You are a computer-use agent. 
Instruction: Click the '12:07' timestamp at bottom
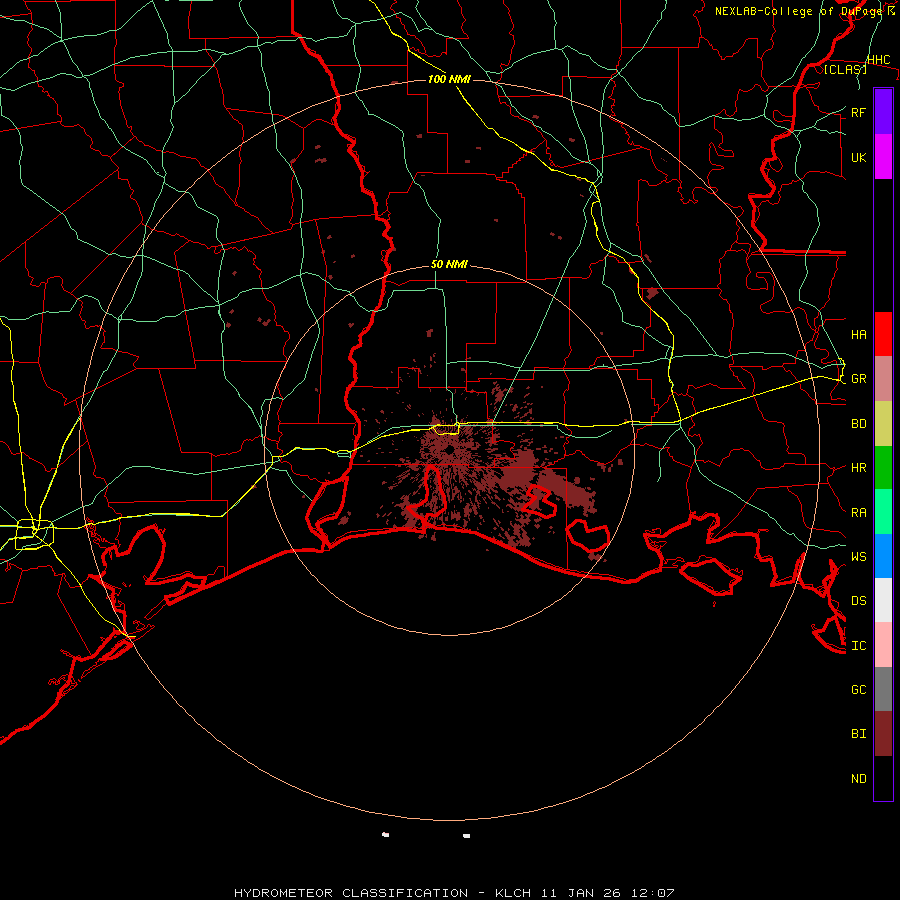tap(652, 893)
